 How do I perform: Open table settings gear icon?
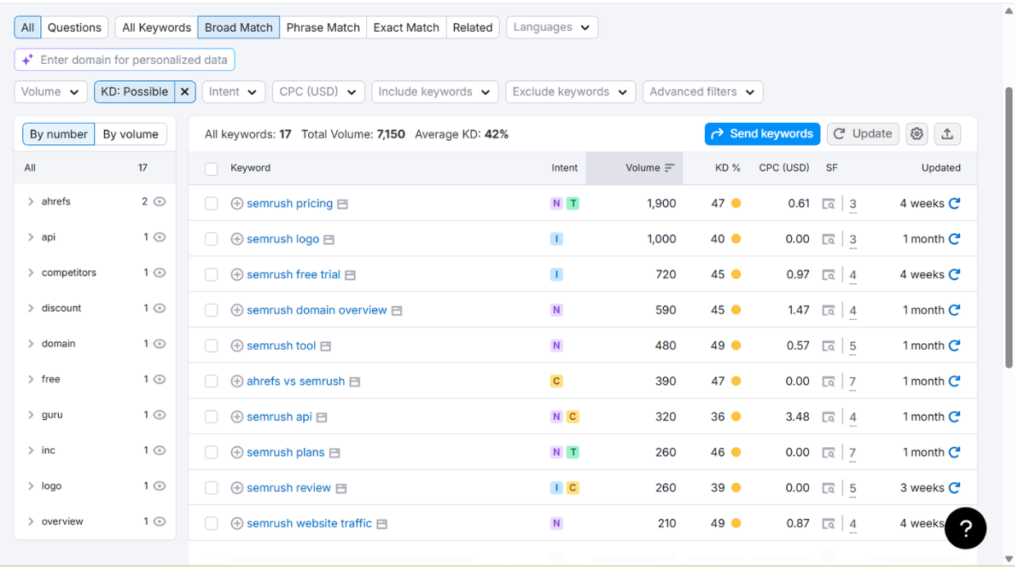pyautogui.click(x=917, y=135)
